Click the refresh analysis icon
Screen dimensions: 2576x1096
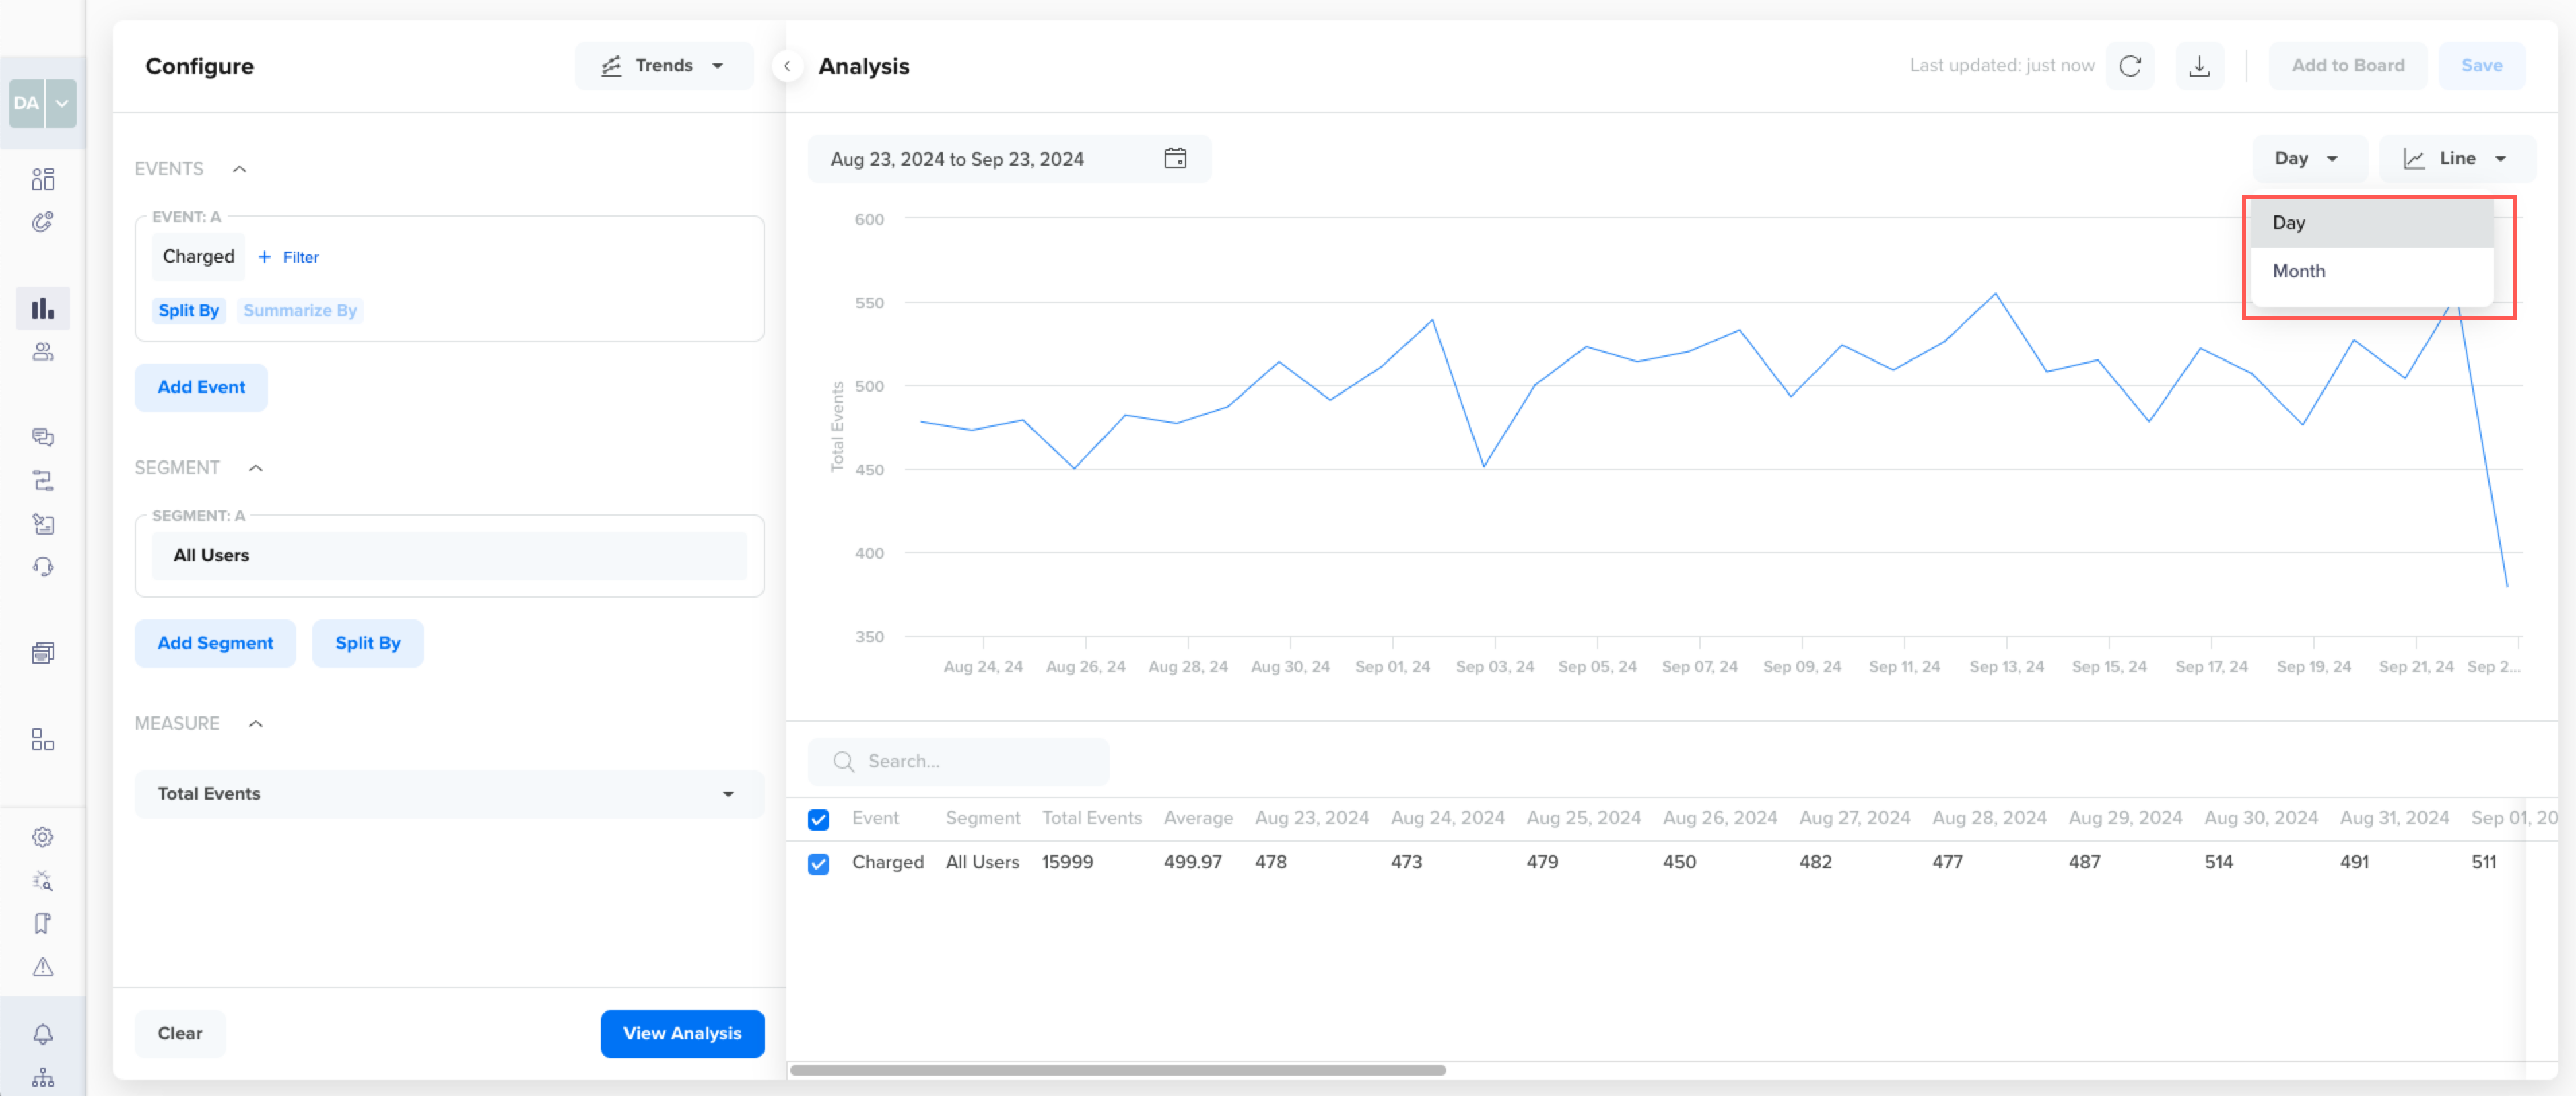coord(2130,66)
